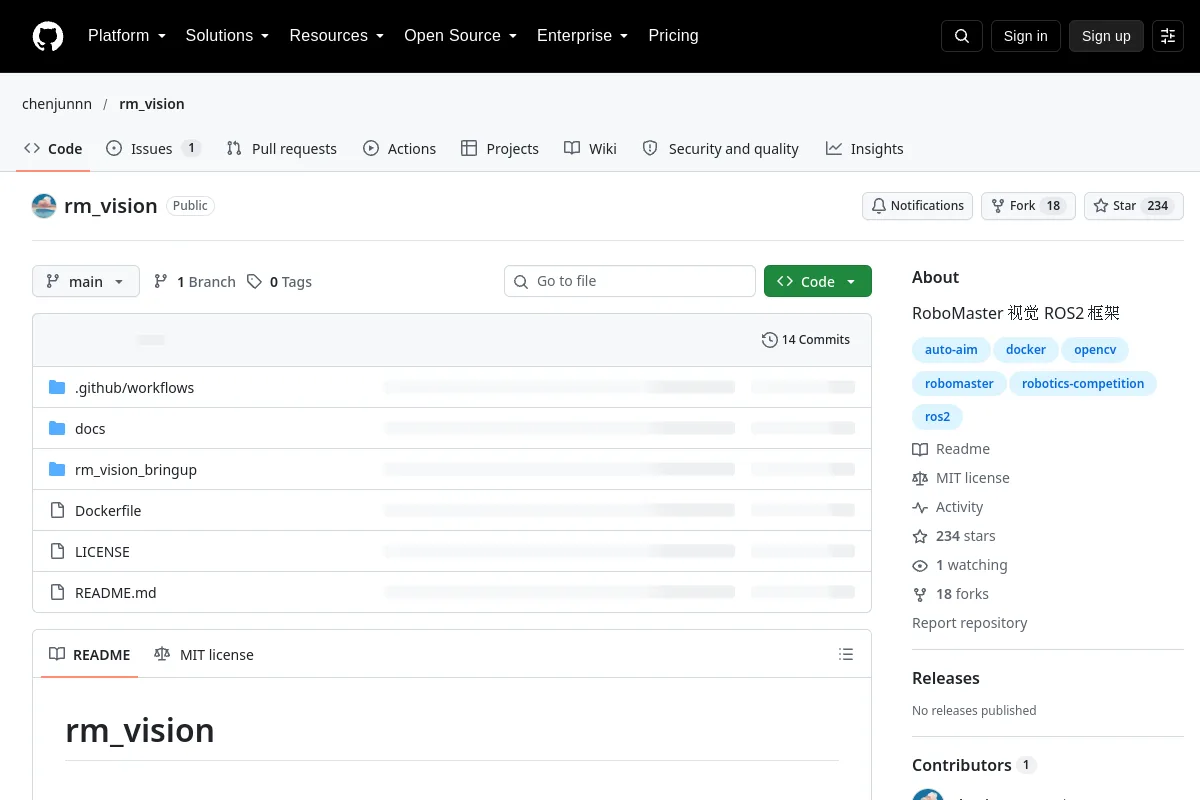Select the docker topic tag
1200x800 pixels.
point(1026,350)
